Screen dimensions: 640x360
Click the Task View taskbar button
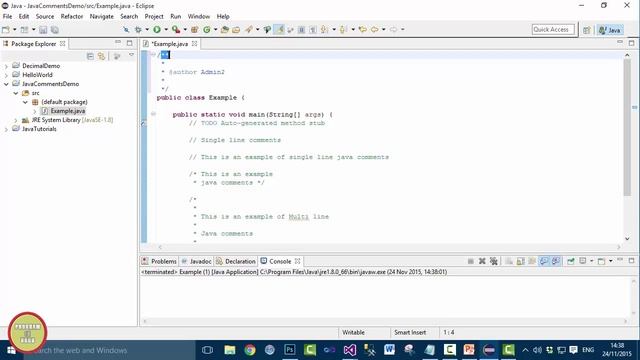(x=207, y=350)
